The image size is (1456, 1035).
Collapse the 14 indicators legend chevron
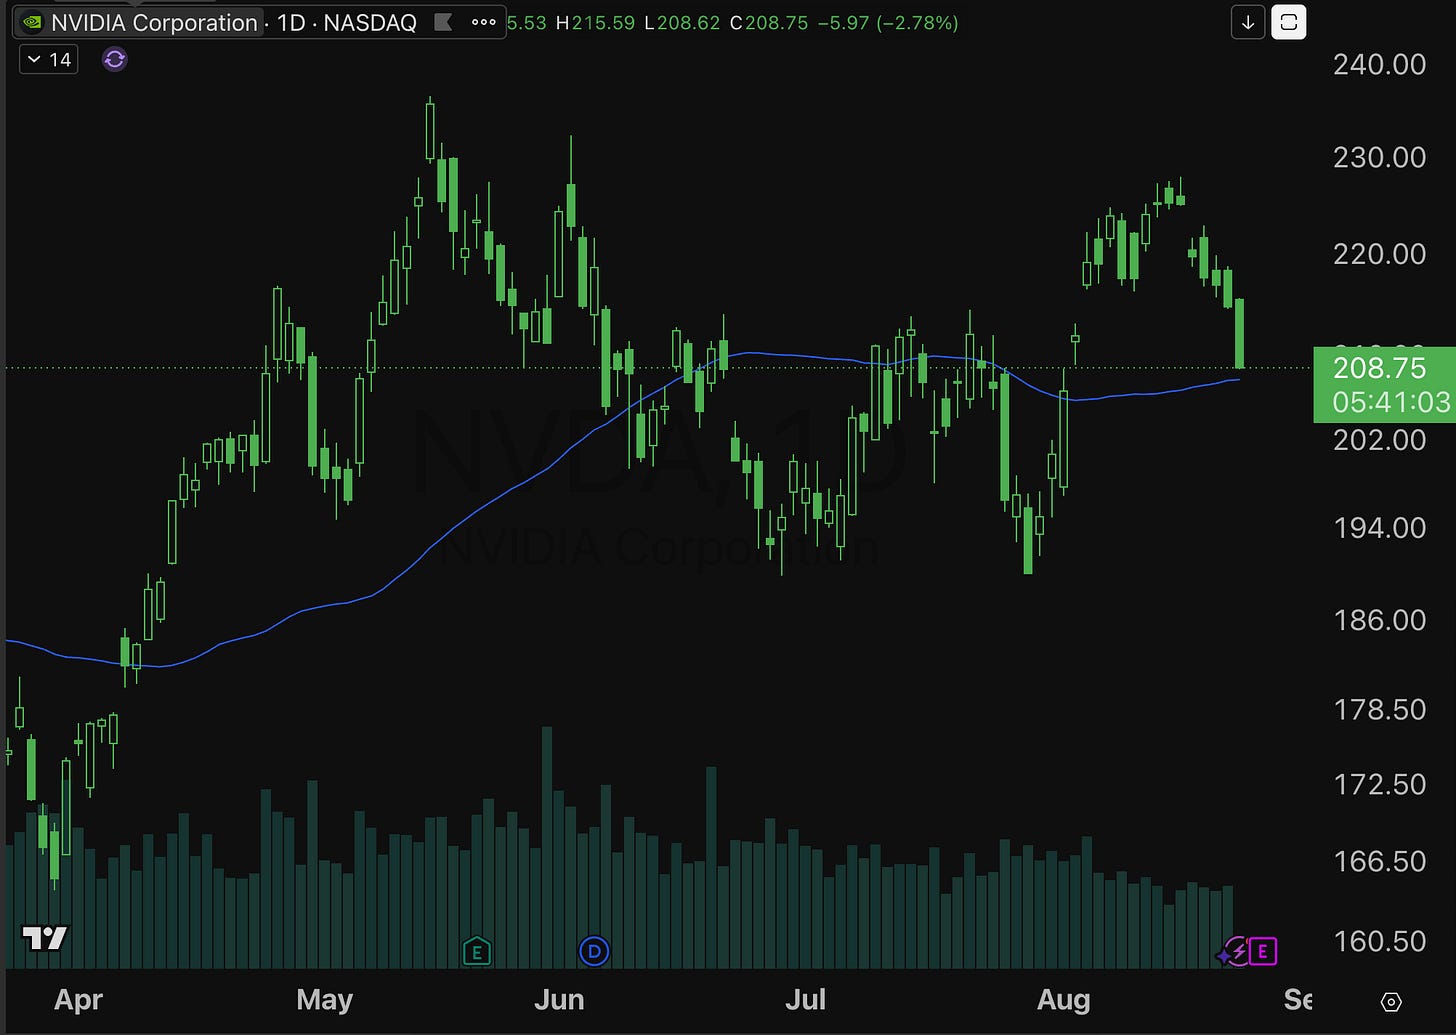pos(35,59)
